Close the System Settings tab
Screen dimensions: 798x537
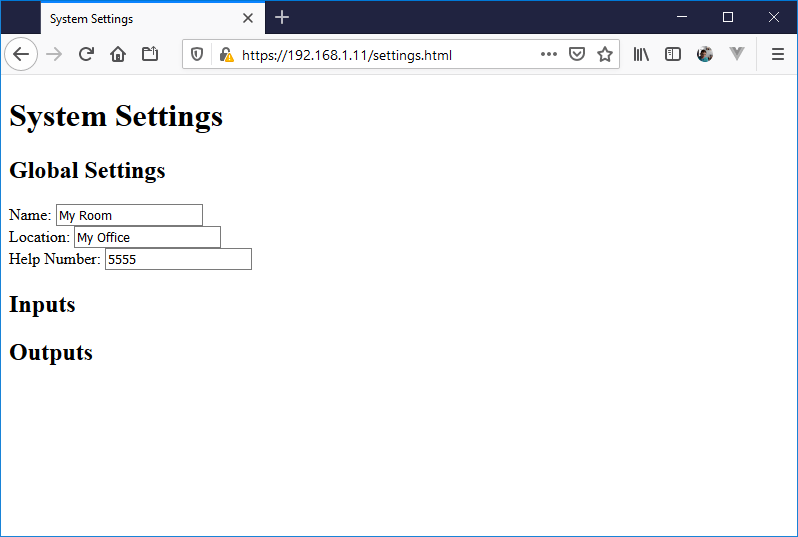248,18
